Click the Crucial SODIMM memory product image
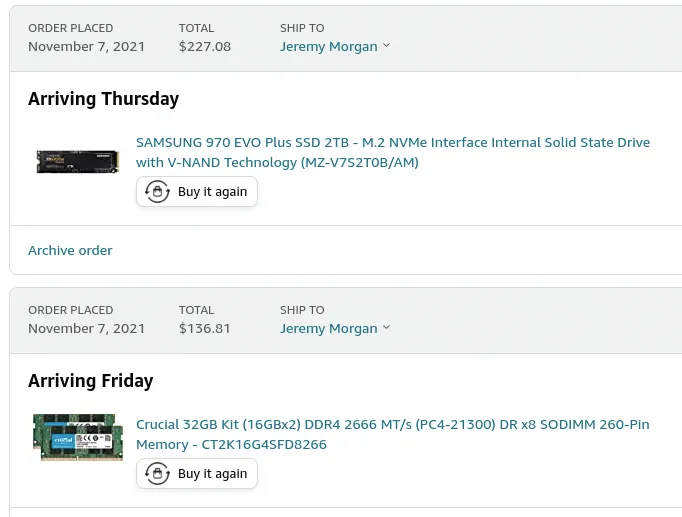The image size is (682, 517). coord(78,436)
